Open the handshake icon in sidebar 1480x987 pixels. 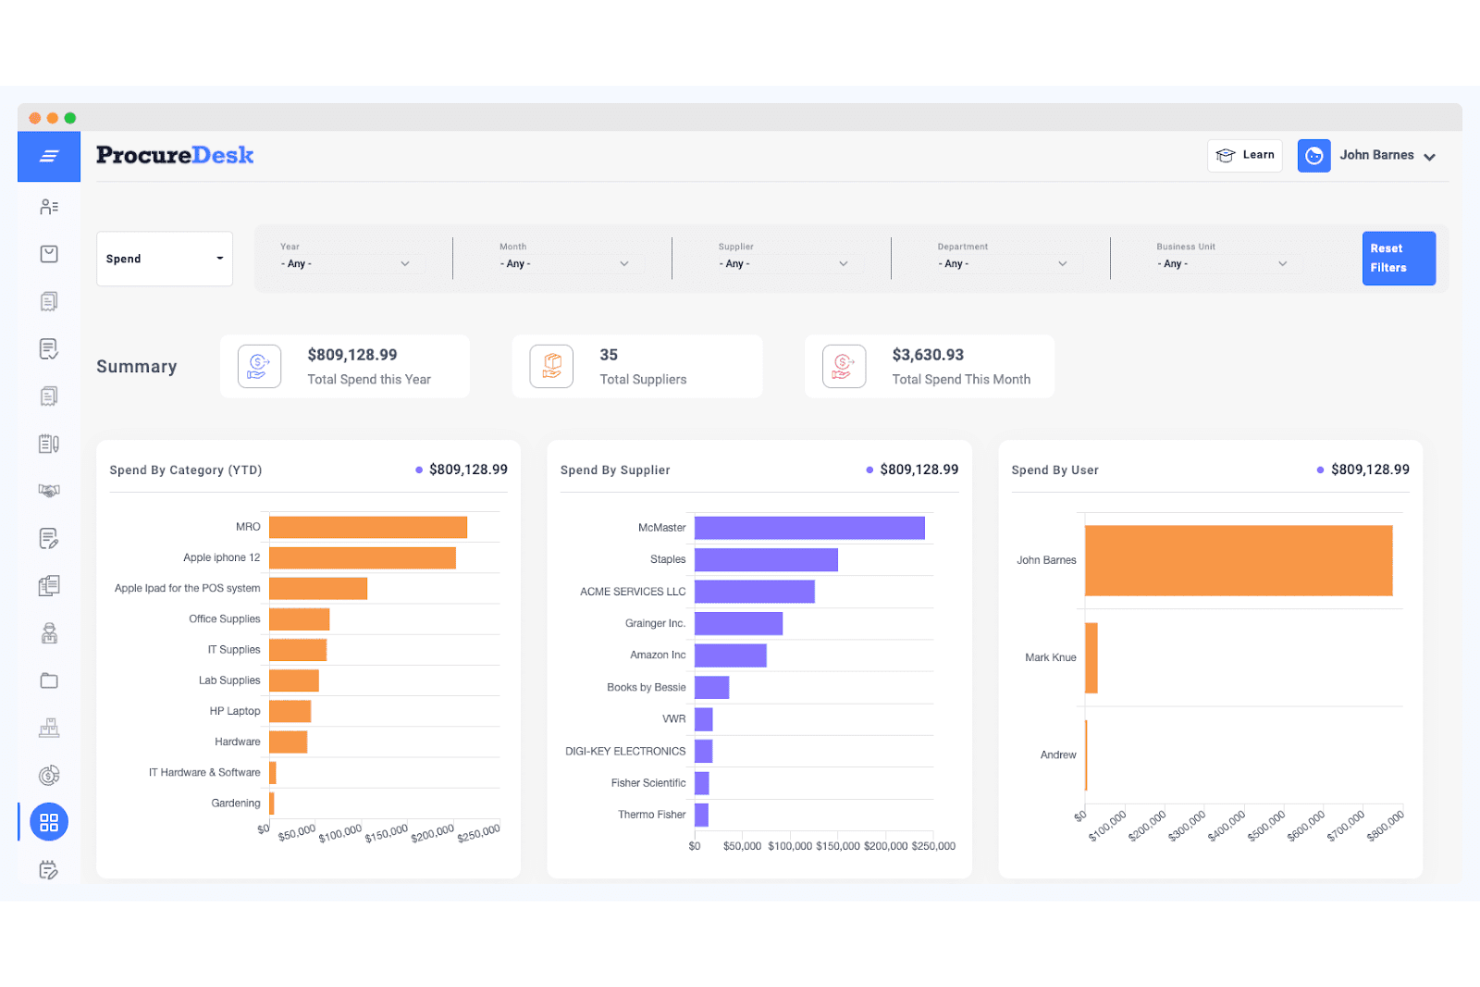tap(49, 490)
